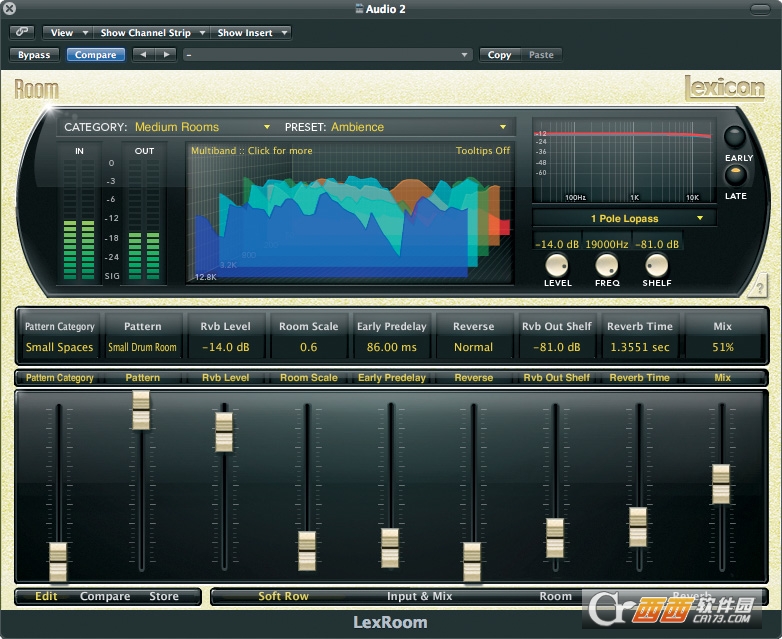The image size is (782, 639).
Task: Turn the FREQ knob
Action: coord(606,264)
